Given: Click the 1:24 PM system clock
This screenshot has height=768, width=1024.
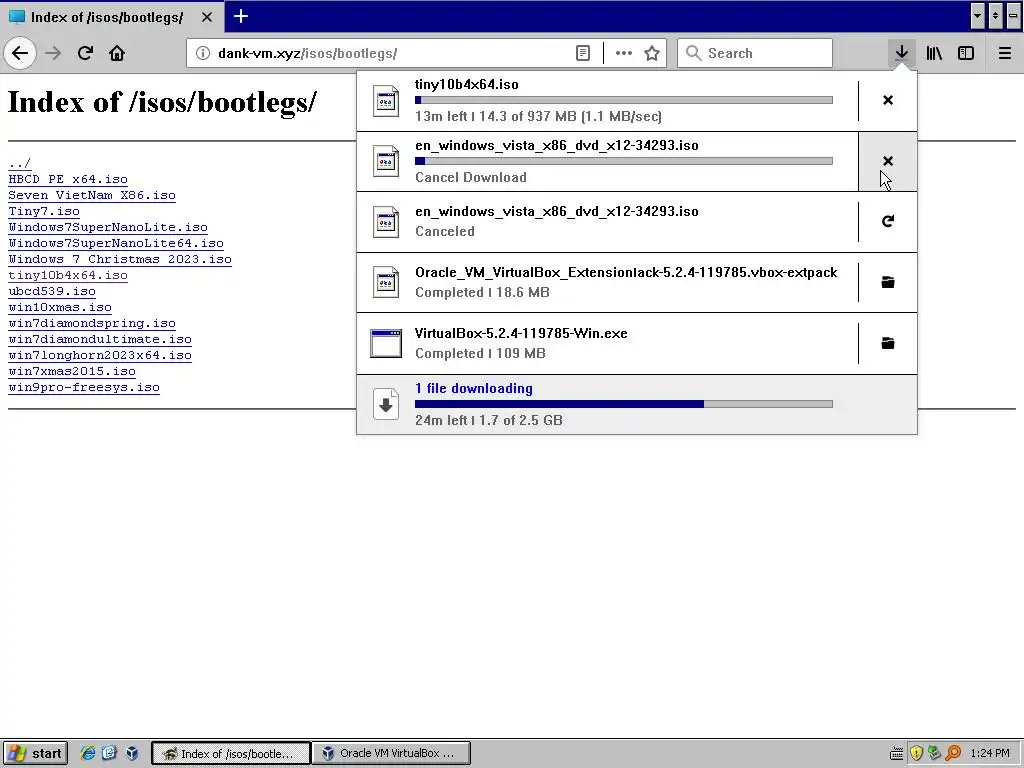Looking at the screenshot, I should click(990, 753).
